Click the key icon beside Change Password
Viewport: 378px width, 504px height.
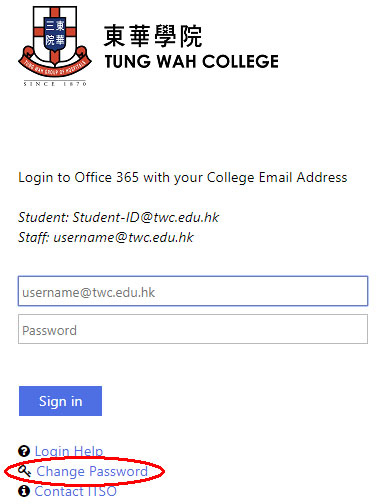(24, 471)
